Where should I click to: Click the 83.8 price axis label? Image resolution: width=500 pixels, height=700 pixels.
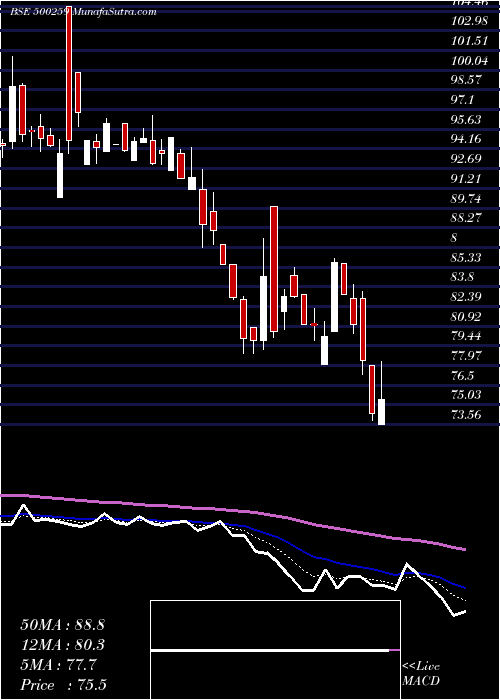pos(462,277)
